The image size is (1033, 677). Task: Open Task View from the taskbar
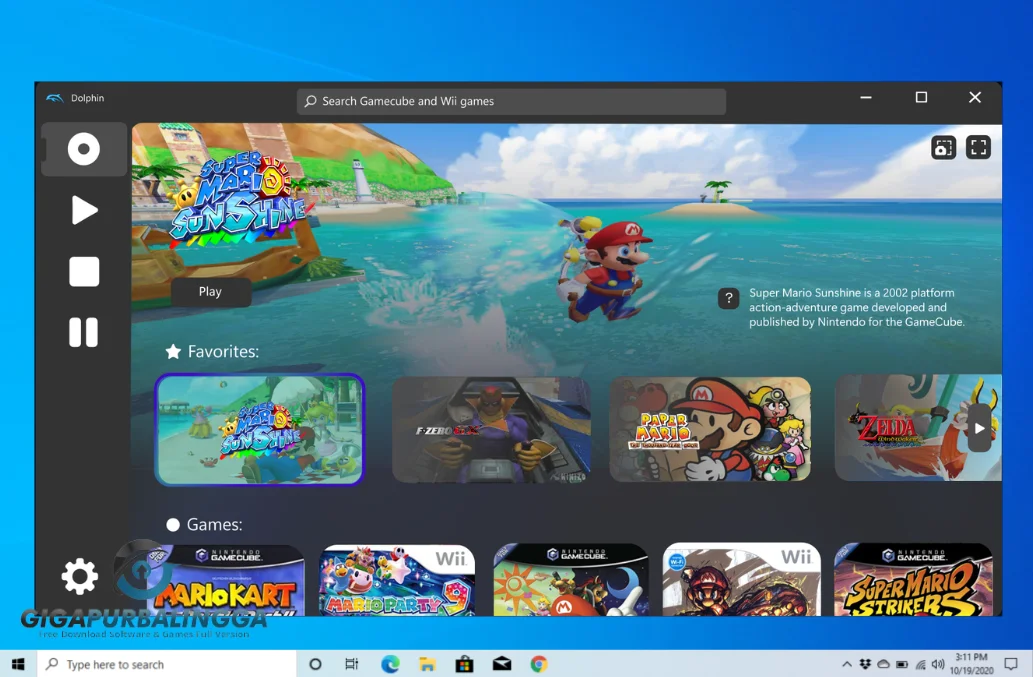click(352, 663)
